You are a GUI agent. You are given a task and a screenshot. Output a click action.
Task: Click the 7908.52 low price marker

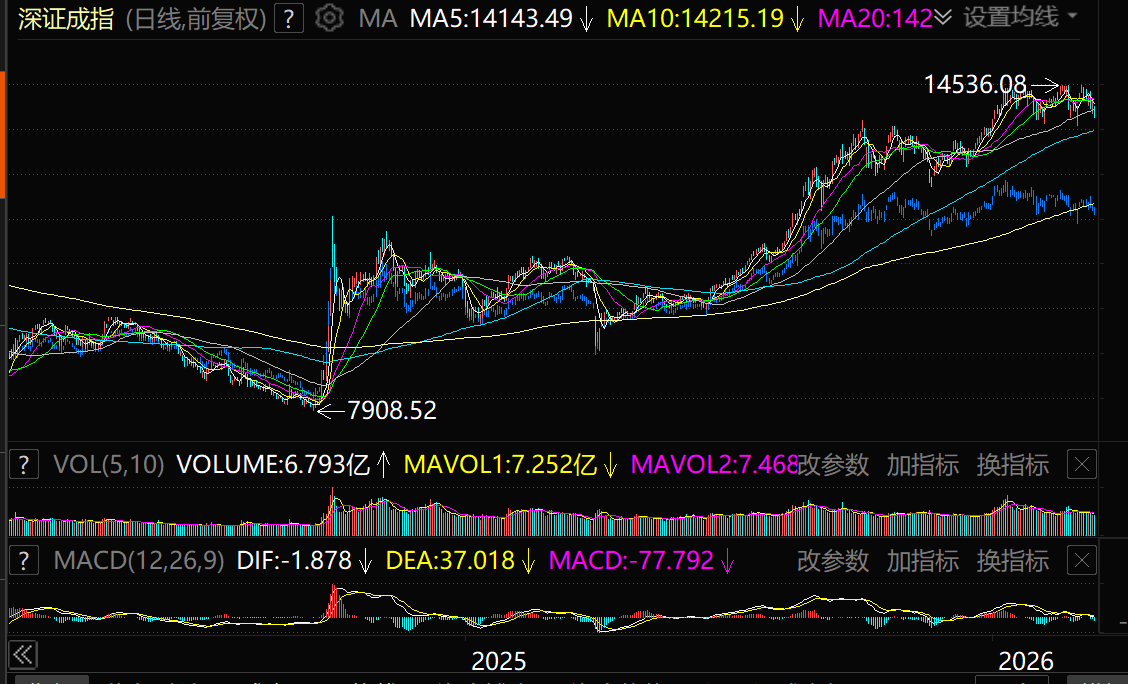click(391, 409)
